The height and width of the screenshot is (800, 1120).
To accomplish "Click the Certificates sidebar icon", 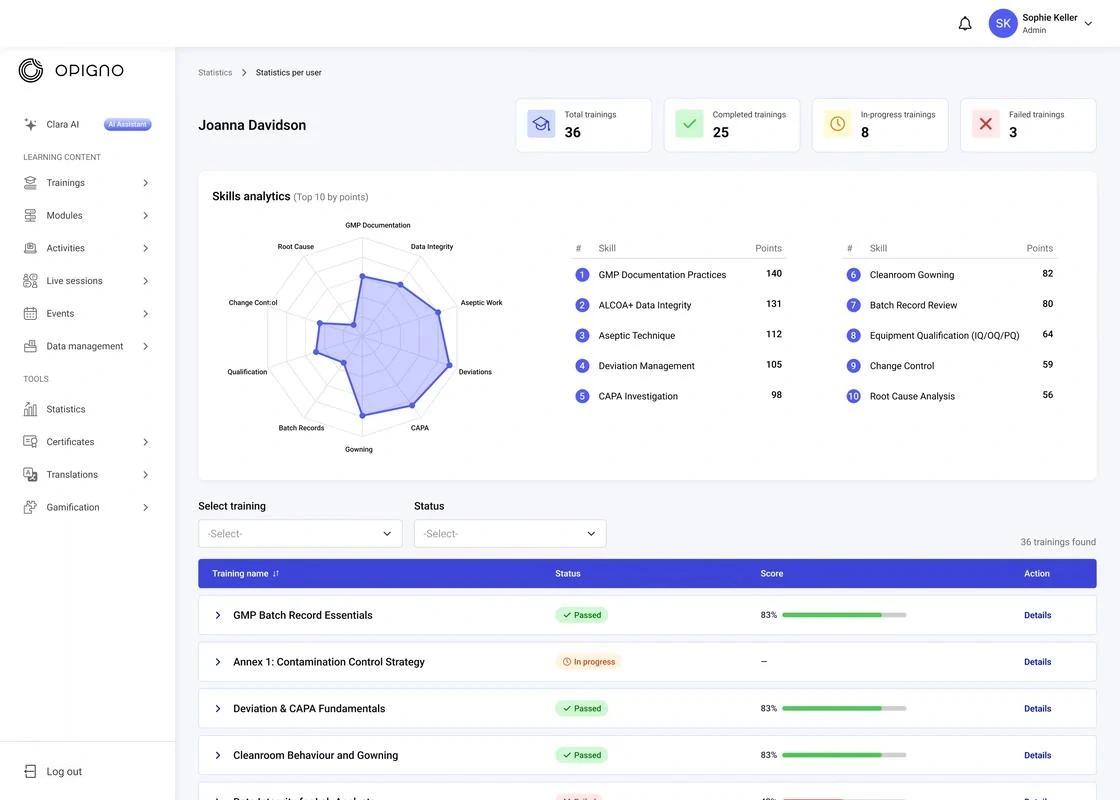I will click(x=30, y=441).
